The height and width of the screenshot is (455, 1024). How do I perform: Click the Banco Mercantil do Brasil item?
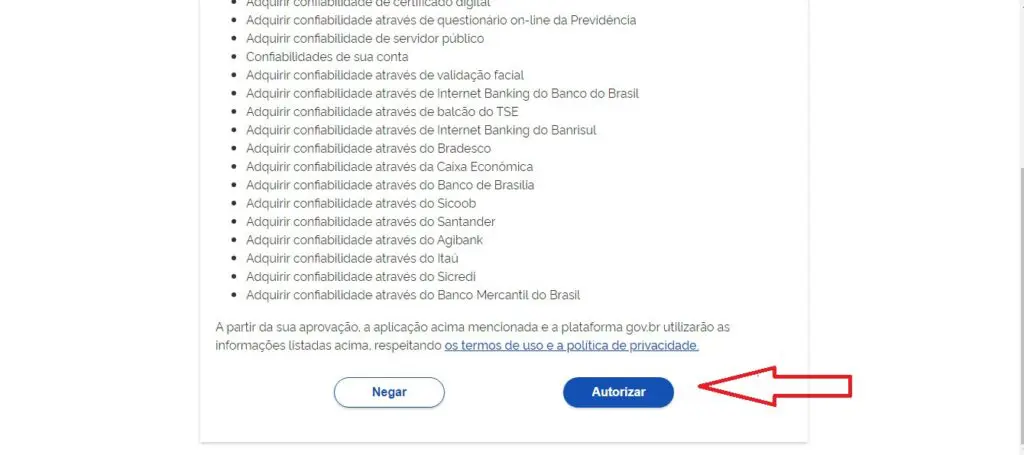pyautogui.click(x=413, y=295)
